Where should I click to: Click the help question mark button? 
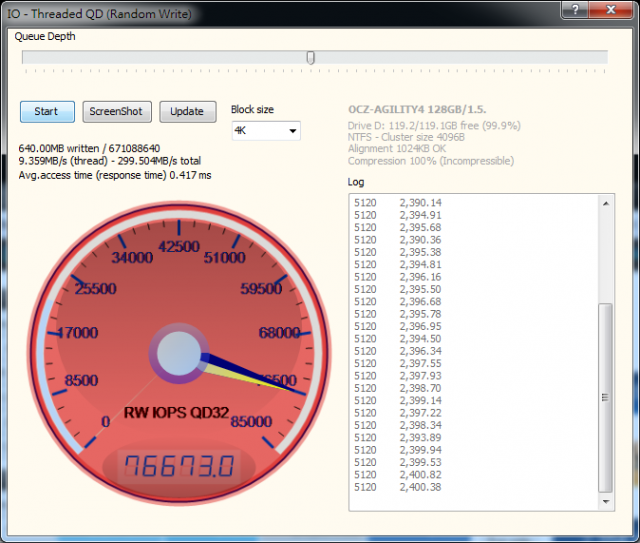coord(575,9)
